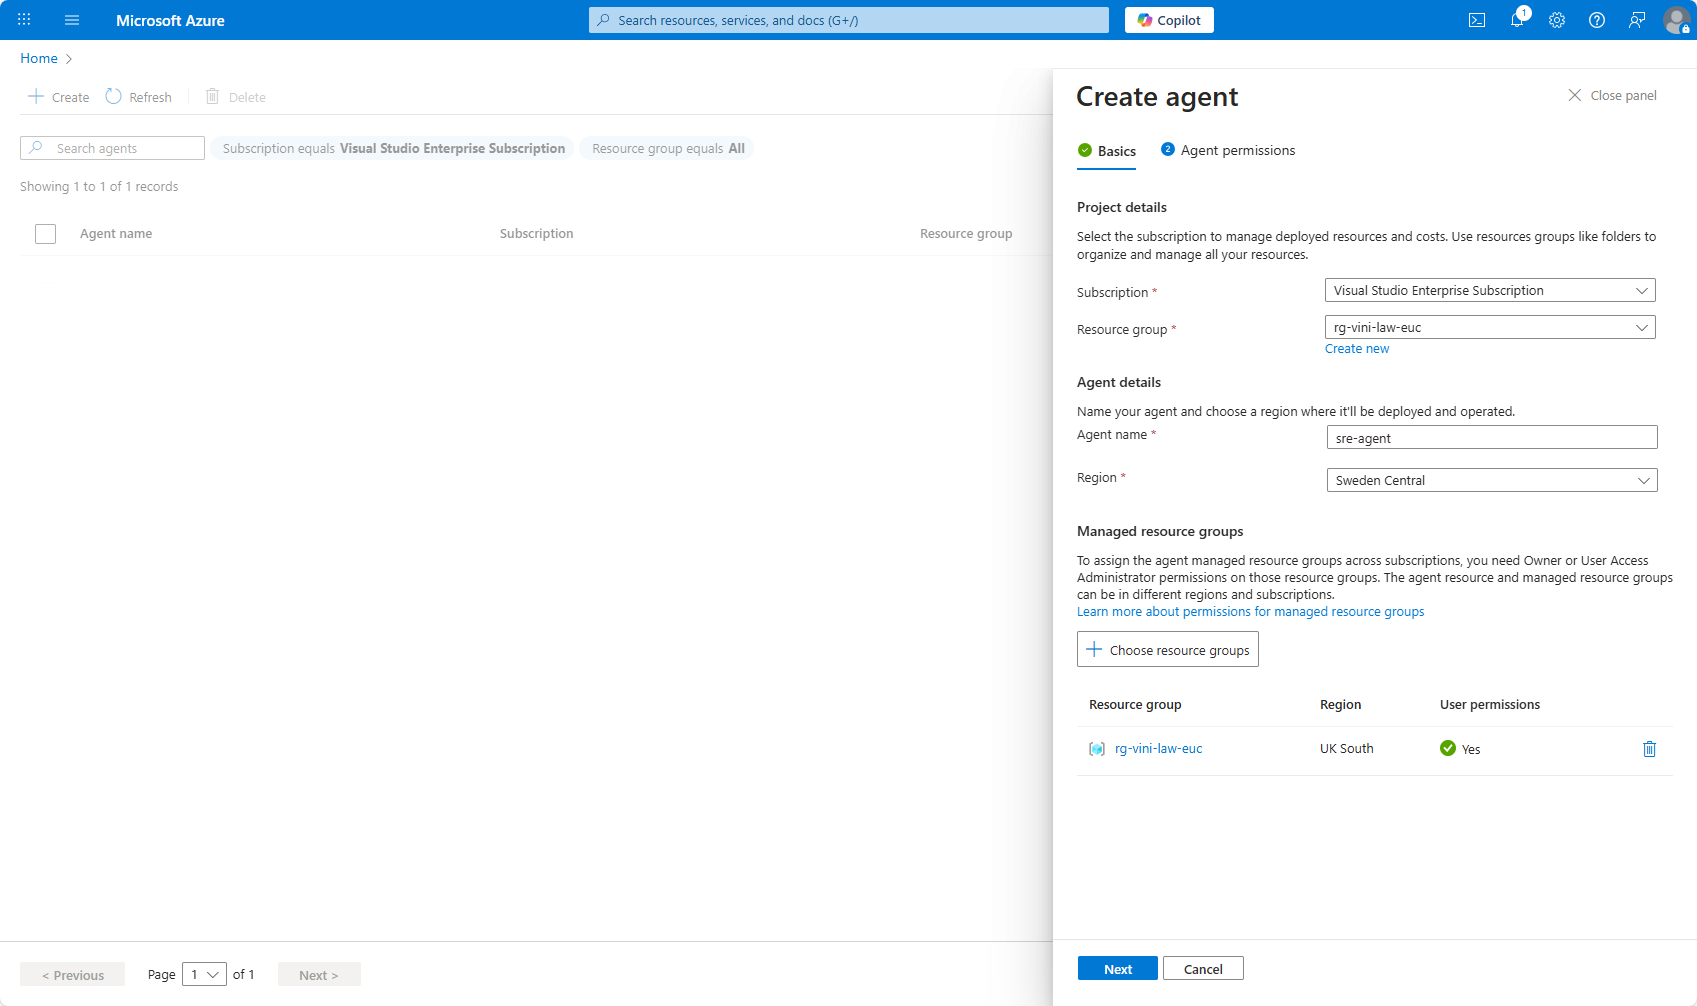Click the Create new resource group link

pyautogui.click(x=1357, y=349)
